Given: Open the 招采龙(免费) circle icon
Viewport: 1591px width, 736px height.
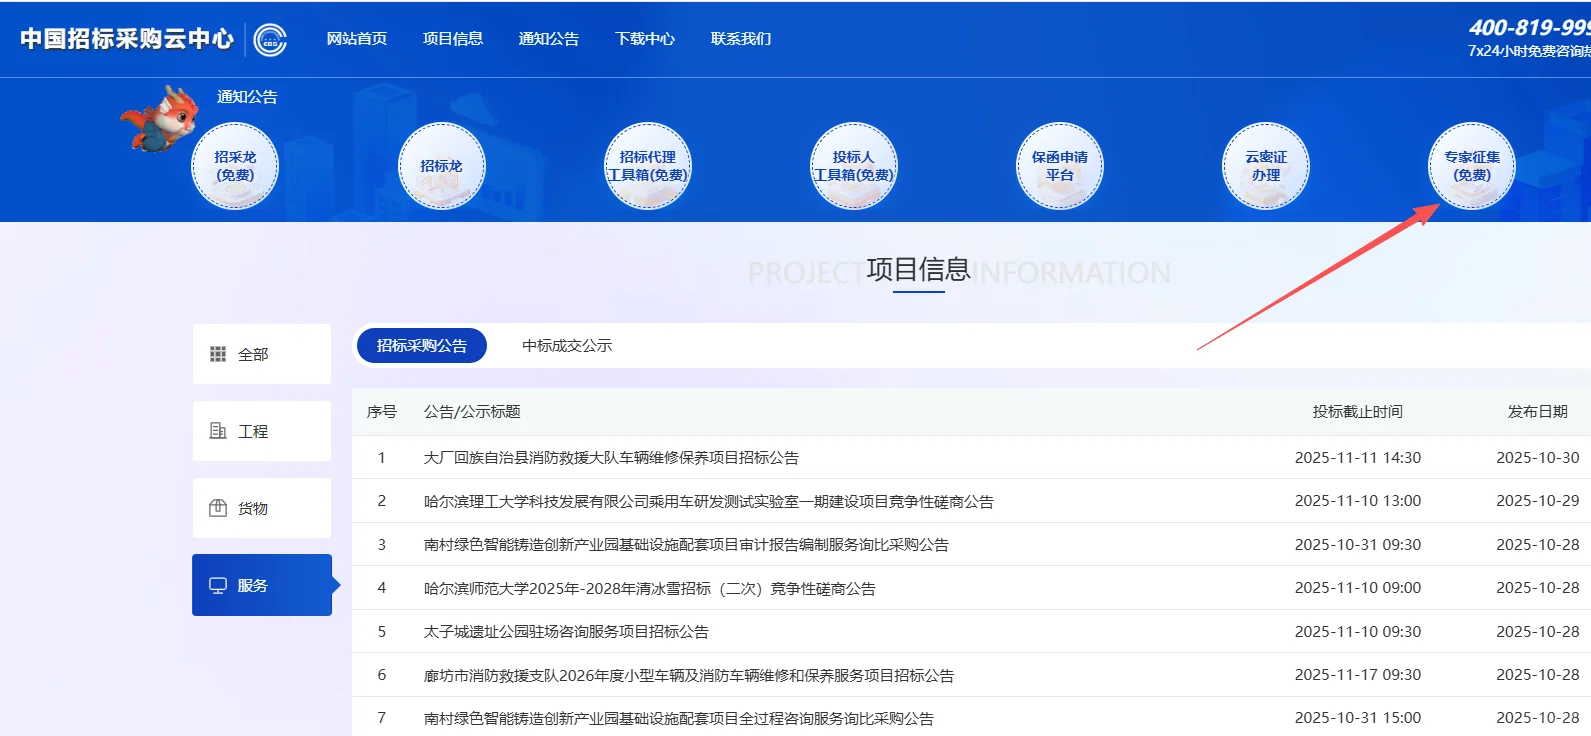Looking at the screenshot, I should (235, 166).
